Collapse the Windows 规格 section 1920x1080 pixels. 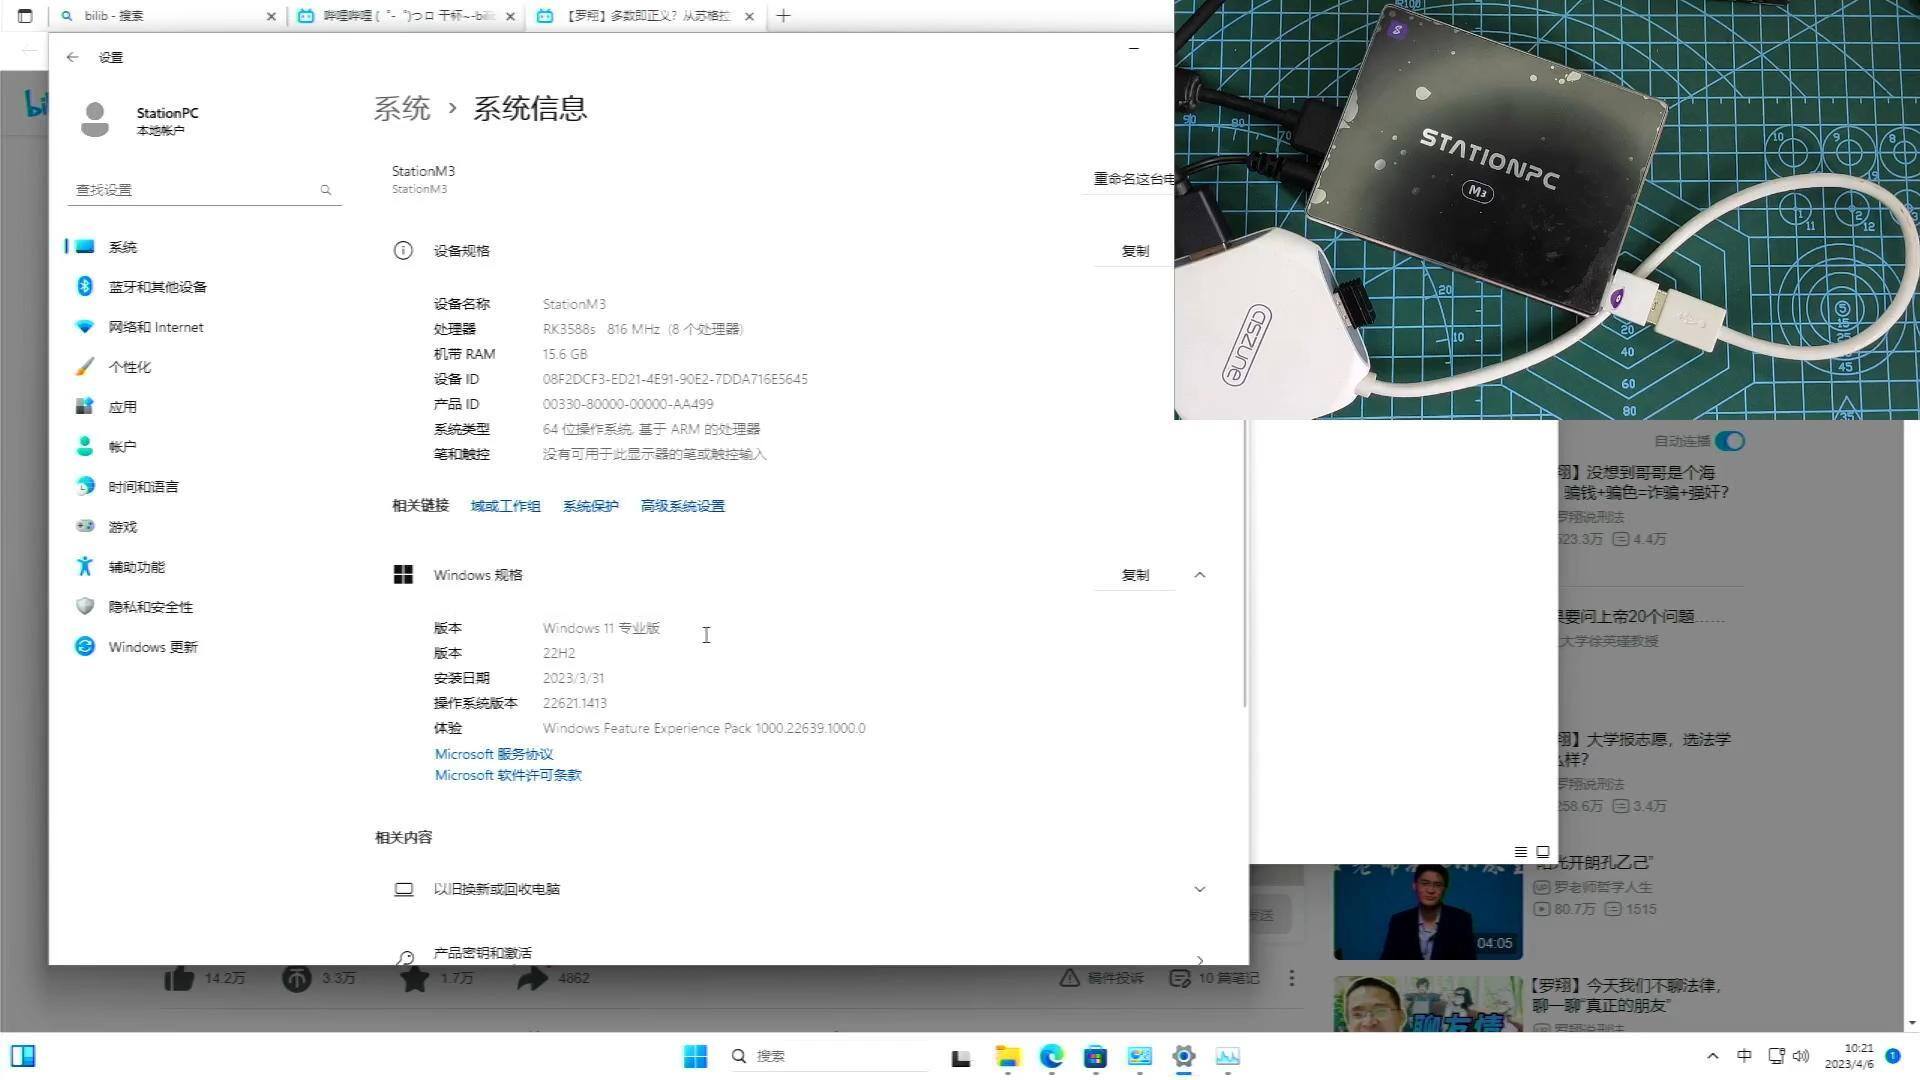(x=1200, y=575)
